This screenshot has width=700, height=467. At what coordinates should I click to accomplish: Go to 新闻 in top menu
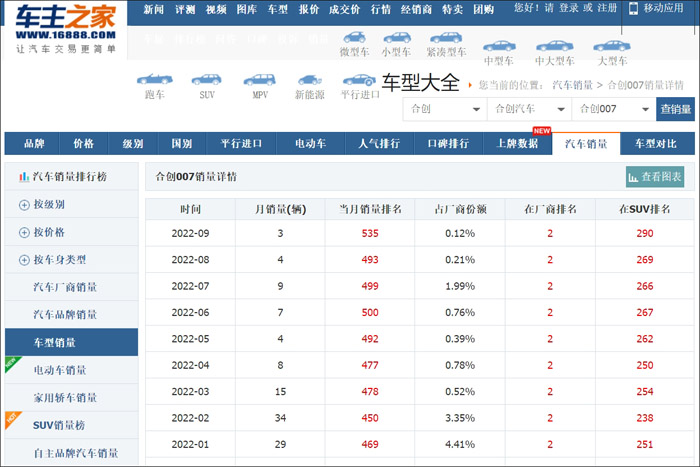(x=154, y=9)
